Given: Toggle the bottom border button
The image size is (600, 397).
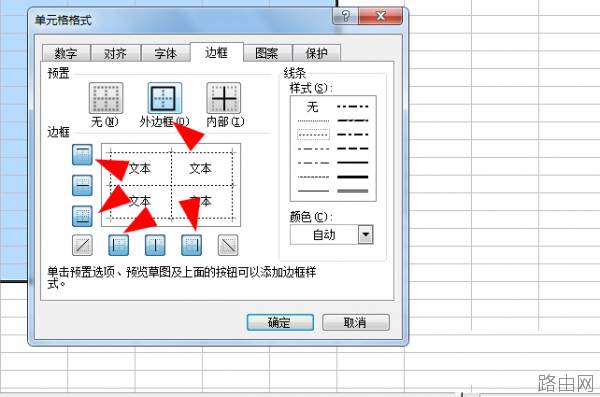Looking at the screenshot, I should click(82, 216).
